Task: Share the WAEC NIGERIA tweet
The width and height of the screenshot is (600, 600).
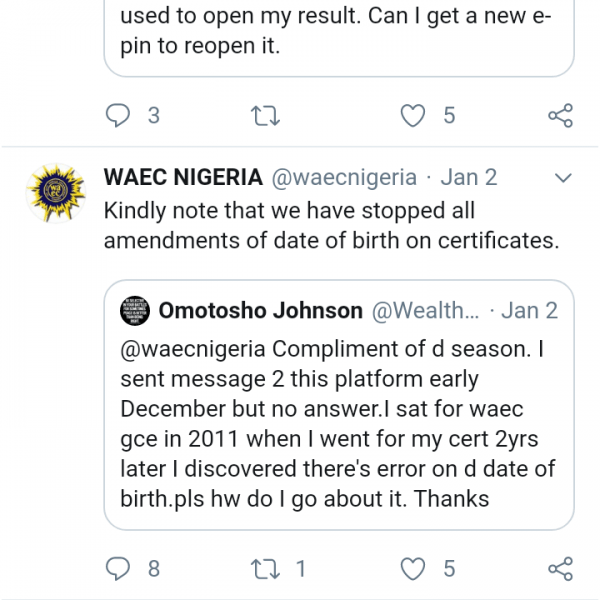Action: pyautogui.click(x=561, y=569)
